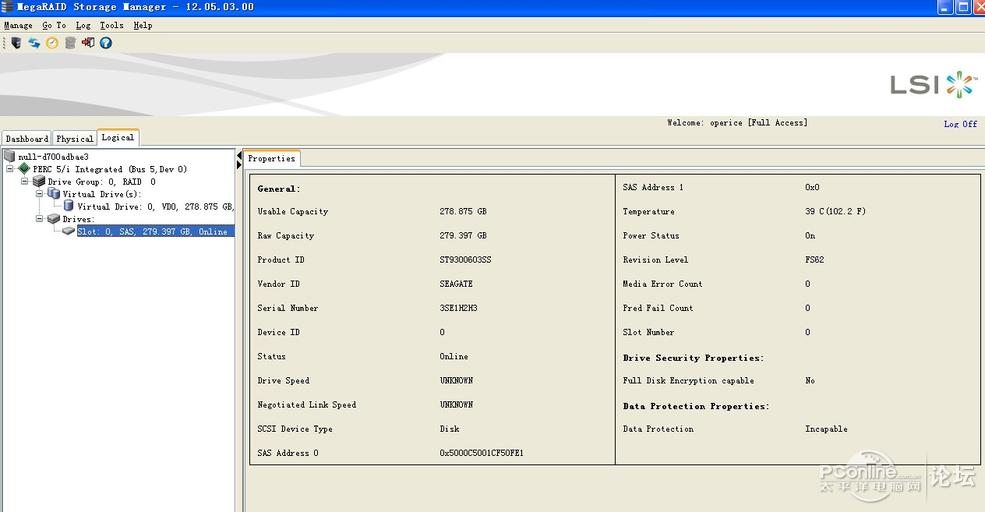The height and width of the screenshot is (512, 985).
Task: Select Drive Group: 0, RAID 0 row
Action: pos(102,182)
